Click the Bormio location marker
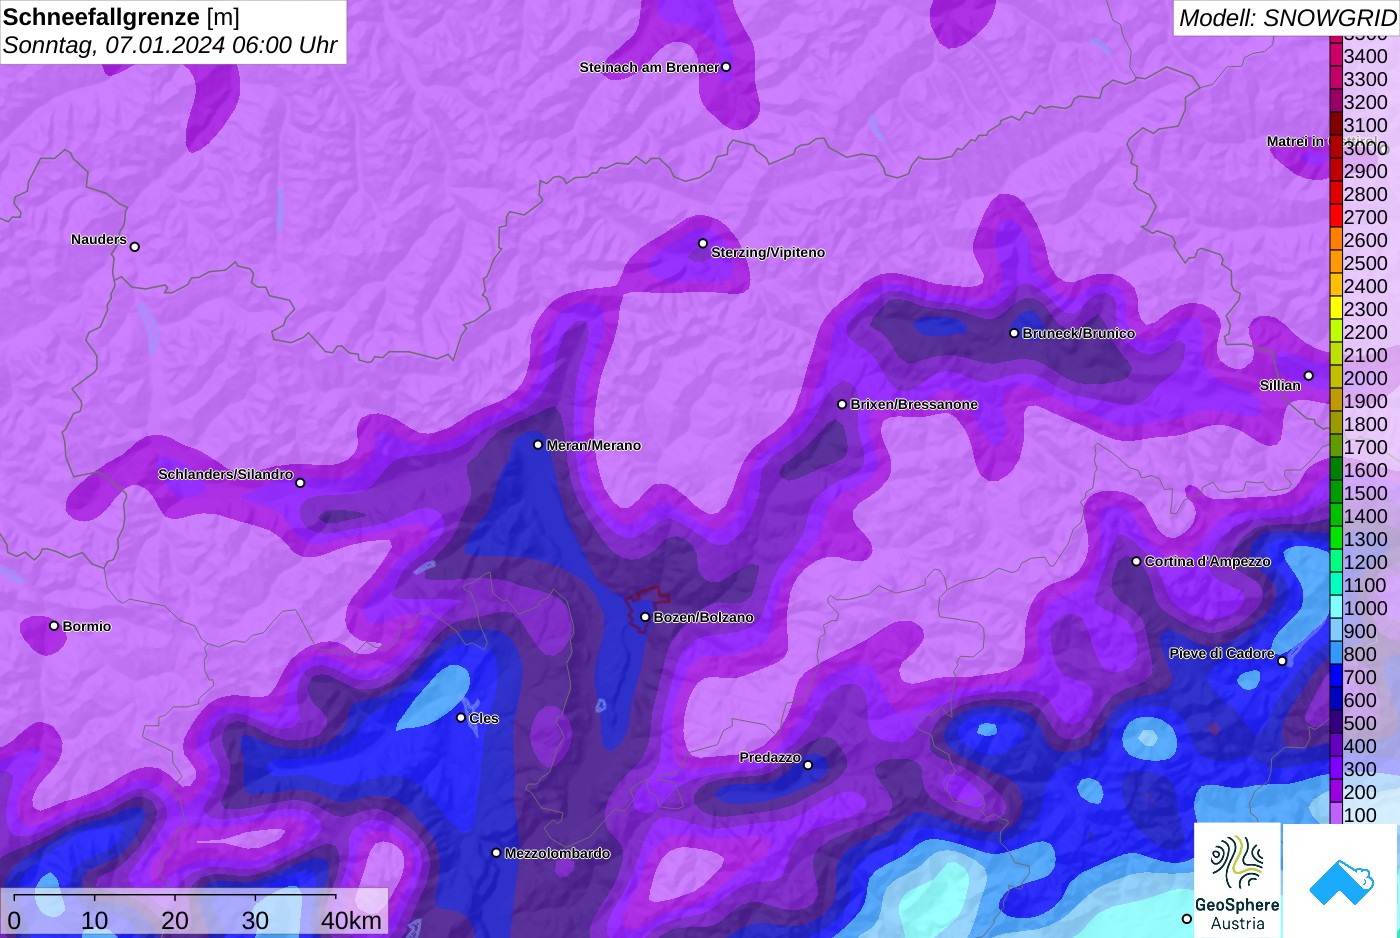The width and height of the screenshot is (1400, 938). click(x=54, y=626)
